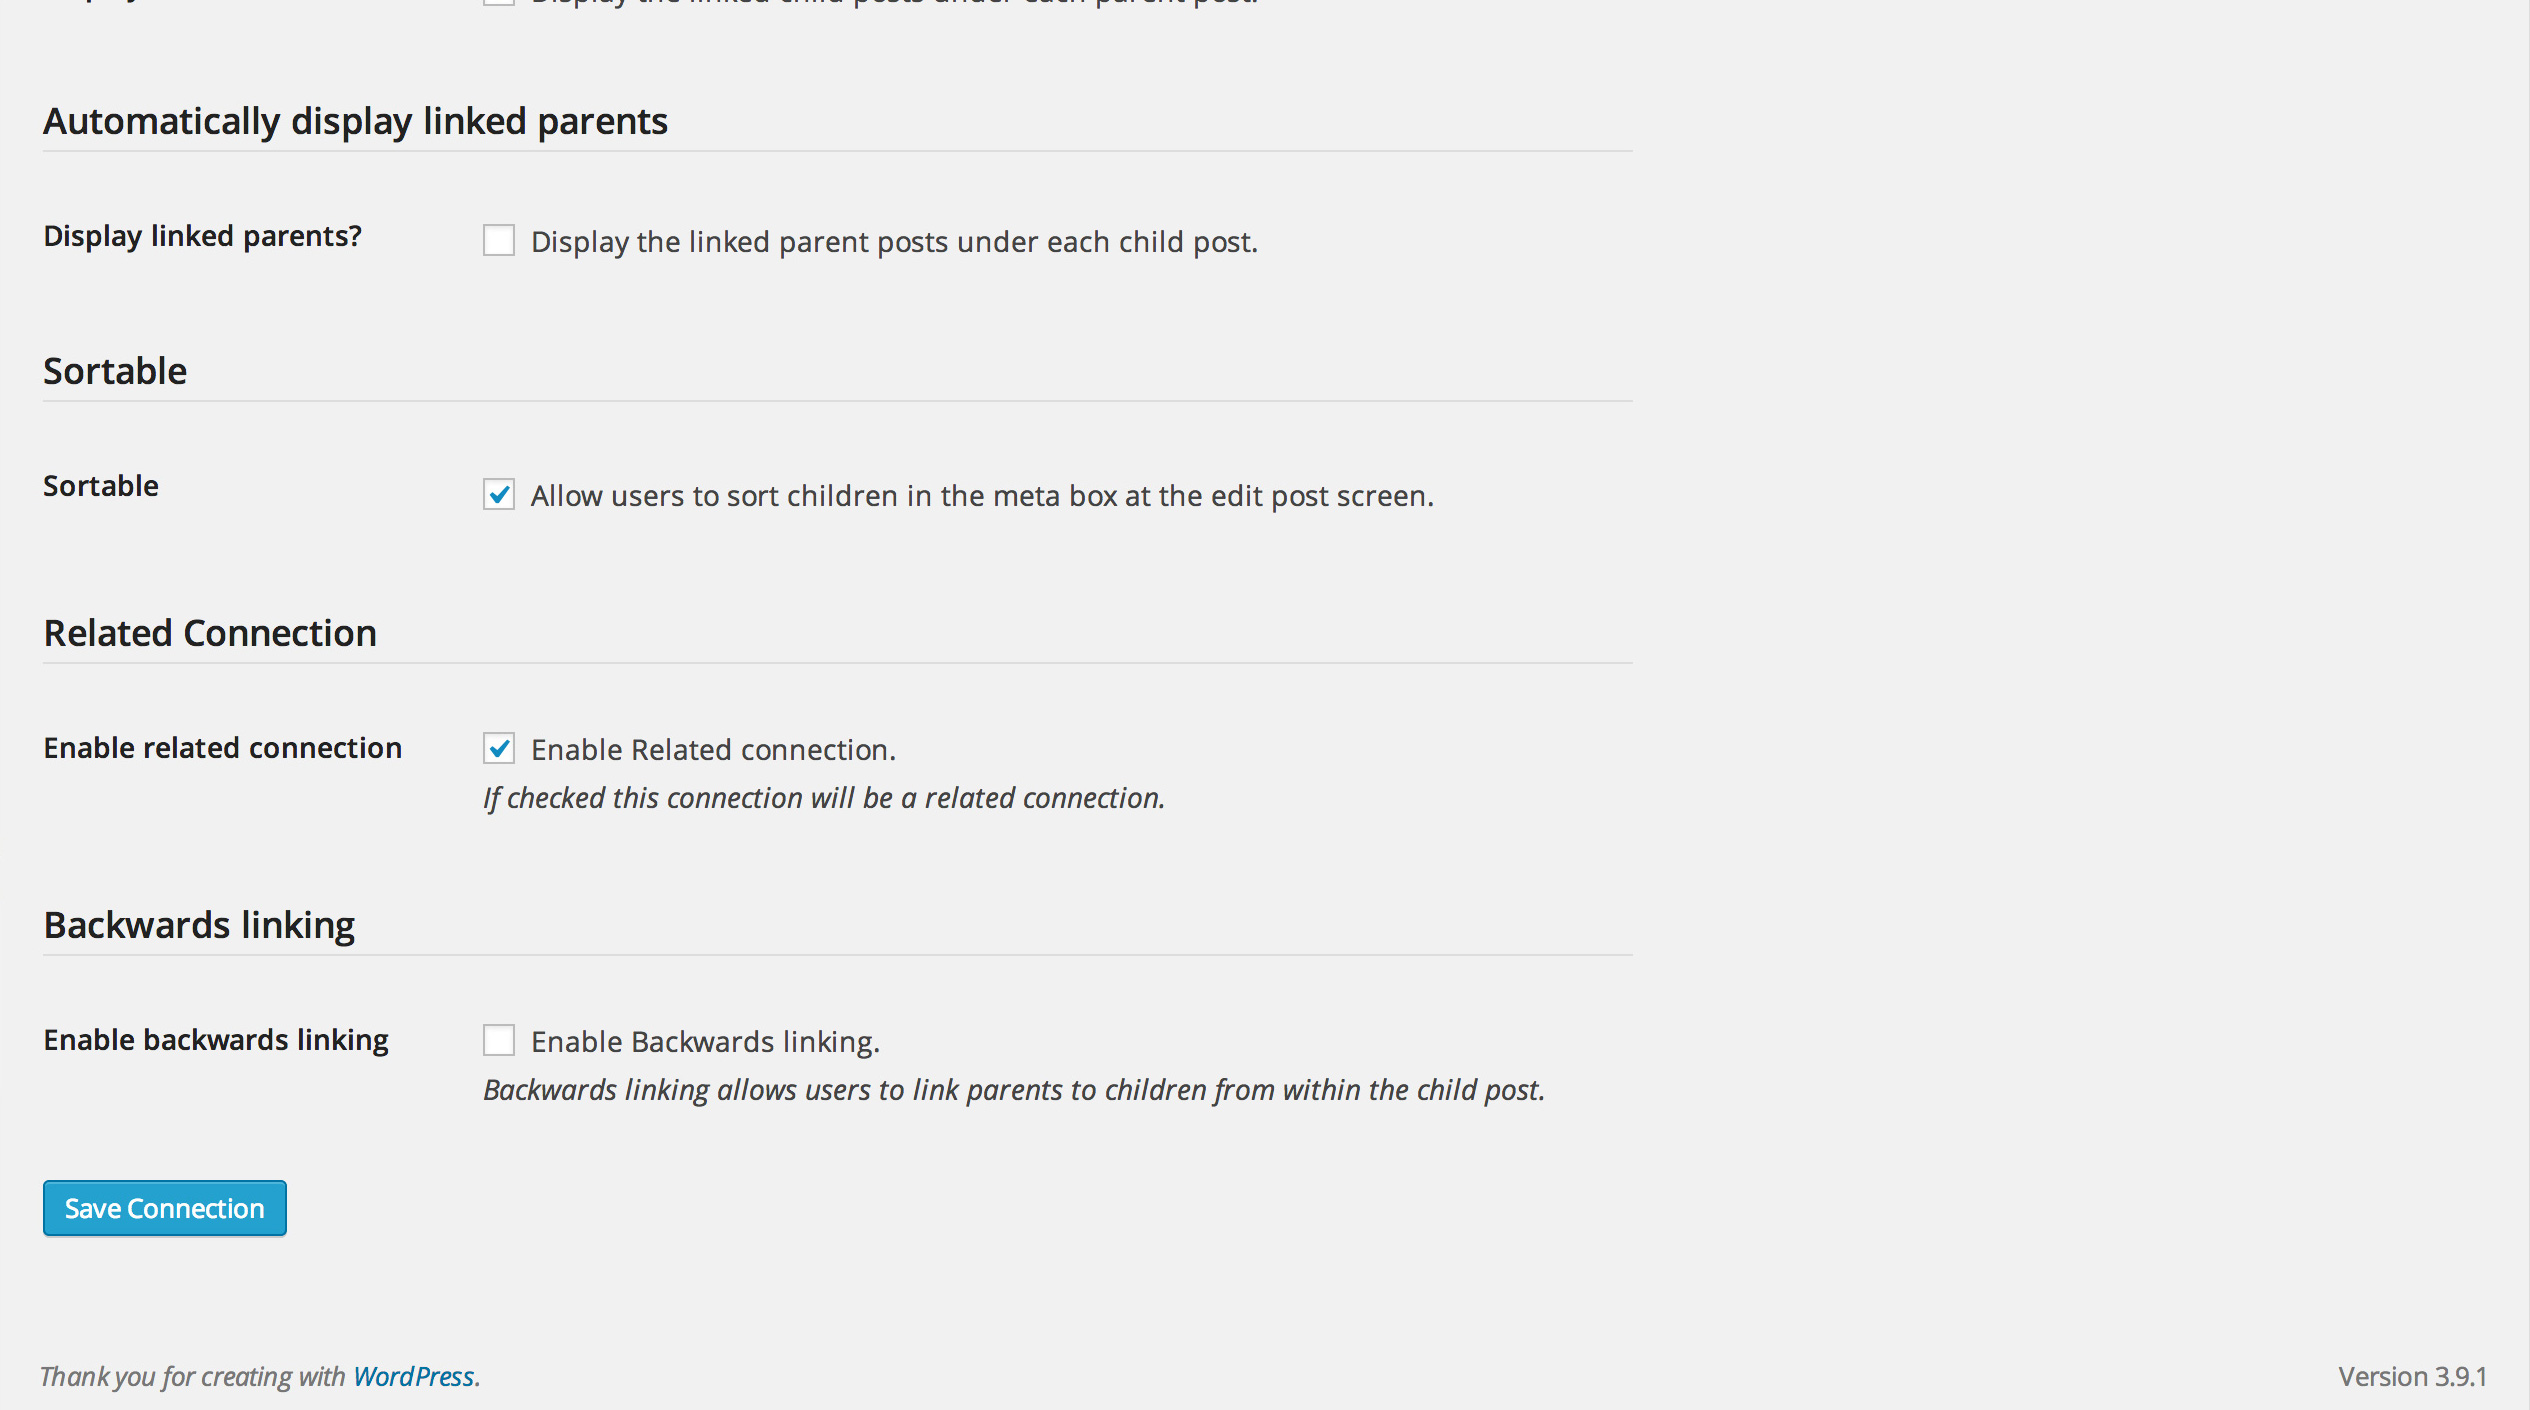Click the italic 'Backwards linking allows users' description
The height and width of the screenshot is (1410, 2530).
tap(1014, 1090)
